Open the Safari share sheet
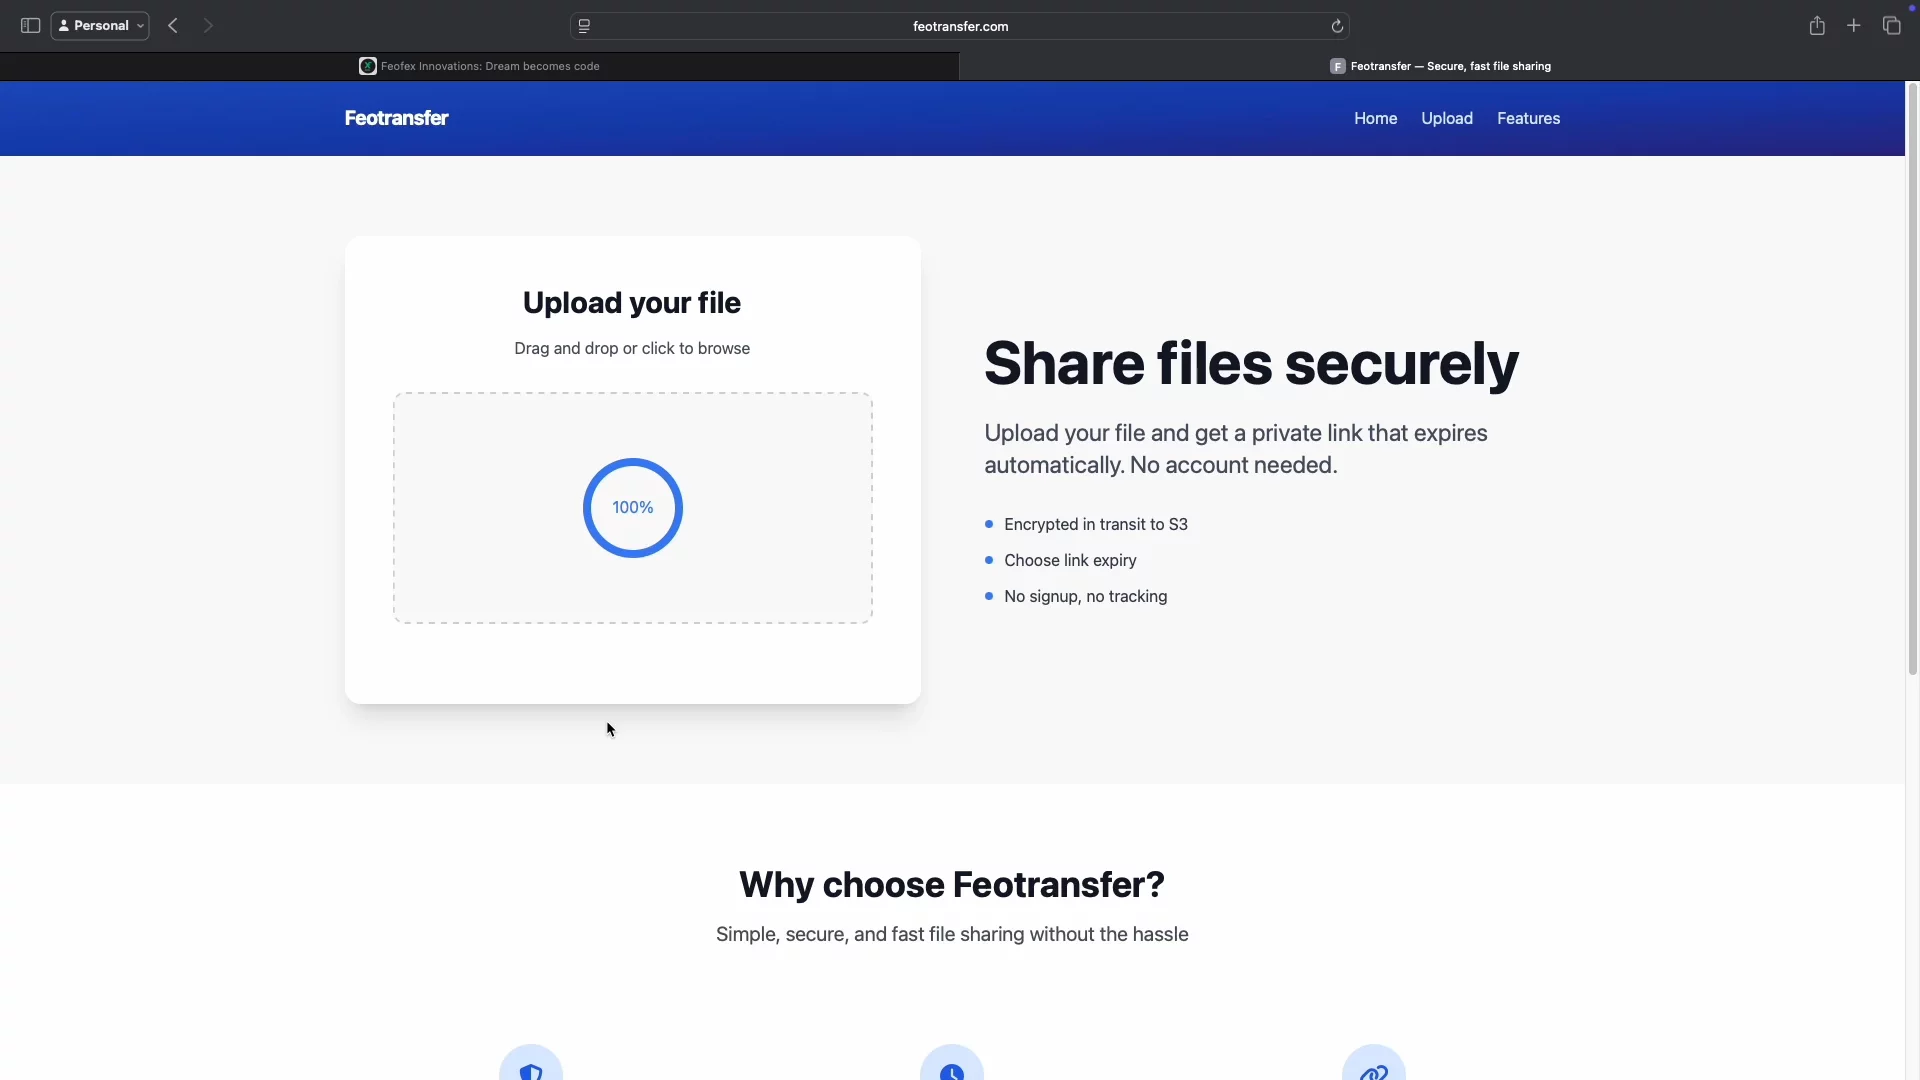Viewport: 1920px width, 1080px height. click(1817, 25)
